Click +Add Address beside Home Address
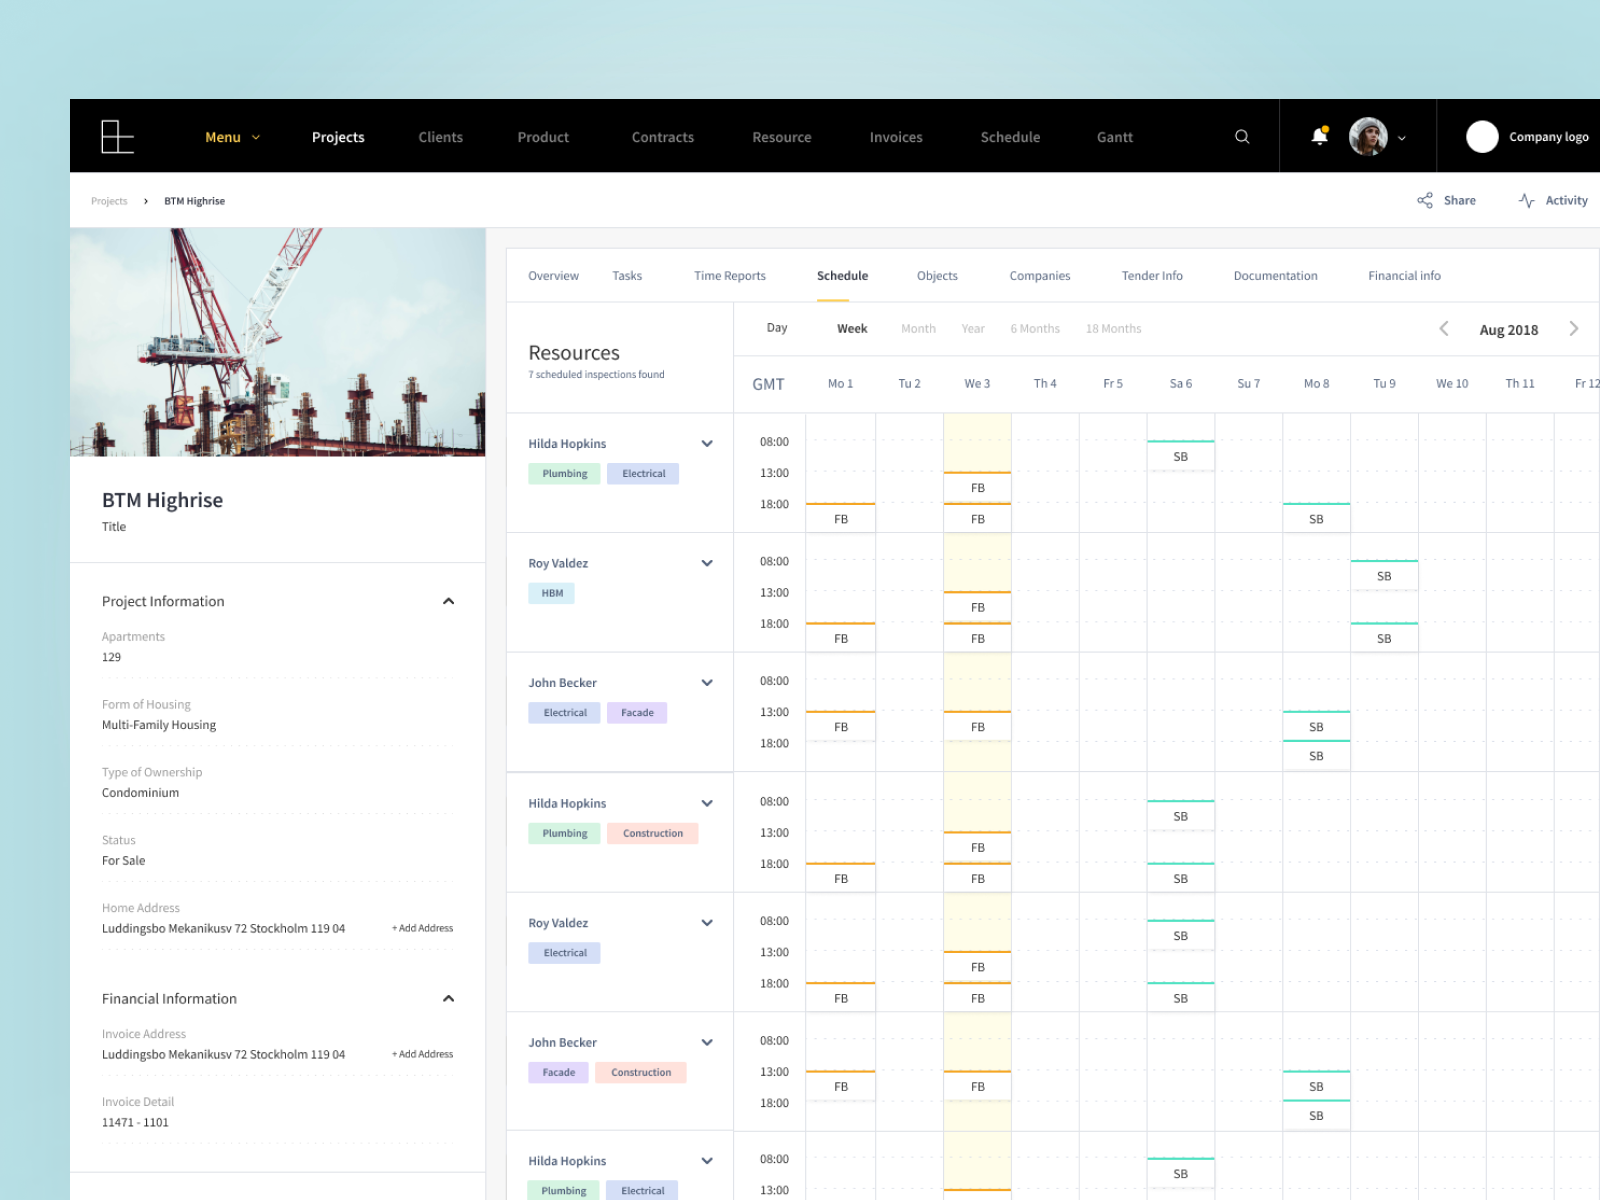 coord(423,928)
